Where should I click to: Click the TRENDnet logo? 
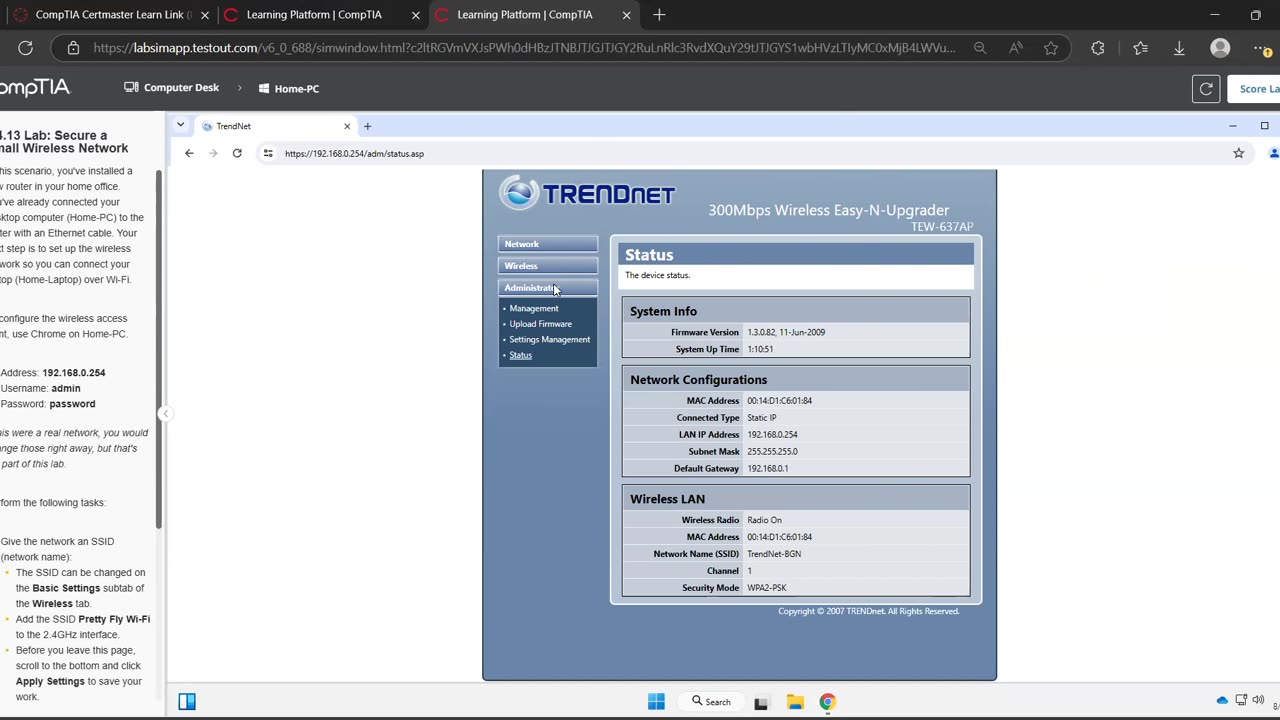click(587, 193)
